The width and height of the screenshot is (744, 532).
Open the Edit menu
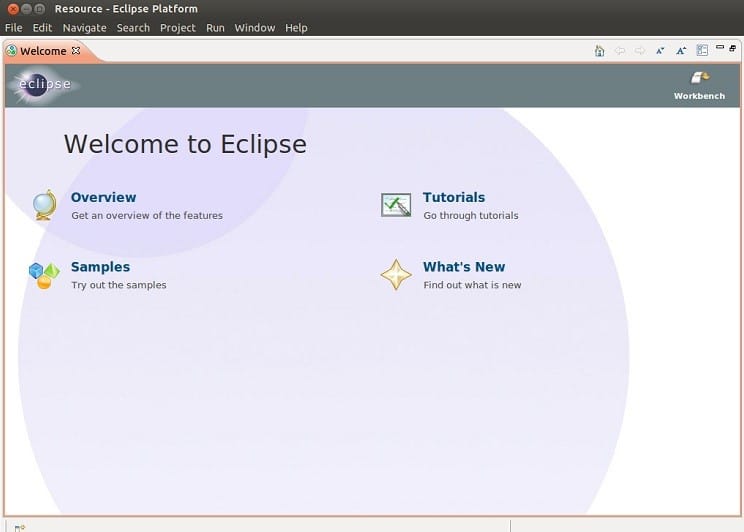42,28
